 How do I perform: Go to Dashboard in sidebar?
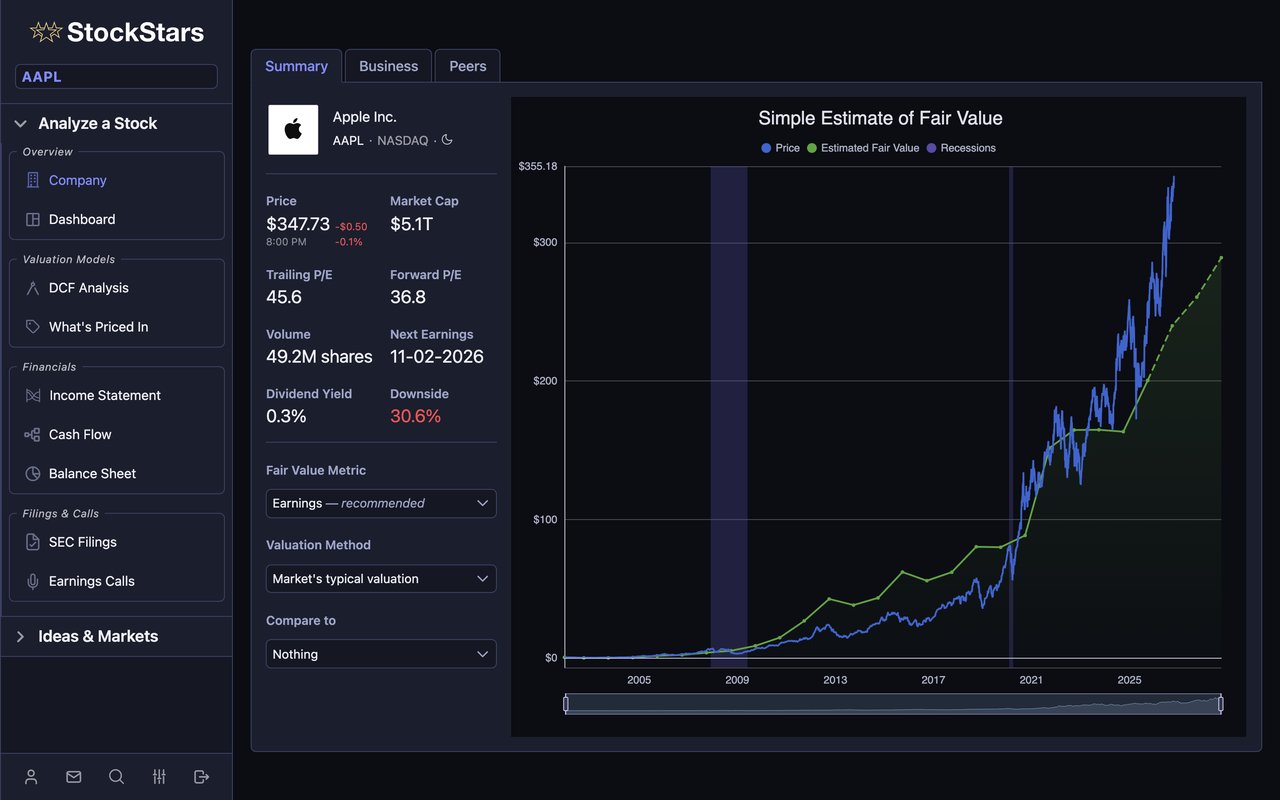pos(82,219)
